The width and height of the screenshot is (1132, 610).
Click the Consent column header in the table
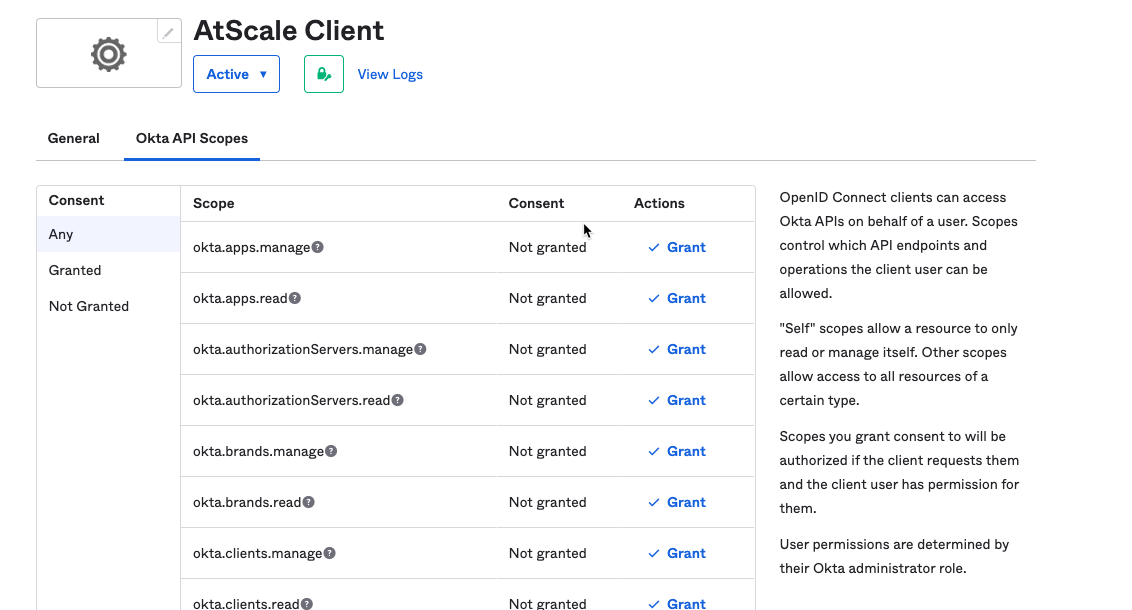[x=536, y=203]
